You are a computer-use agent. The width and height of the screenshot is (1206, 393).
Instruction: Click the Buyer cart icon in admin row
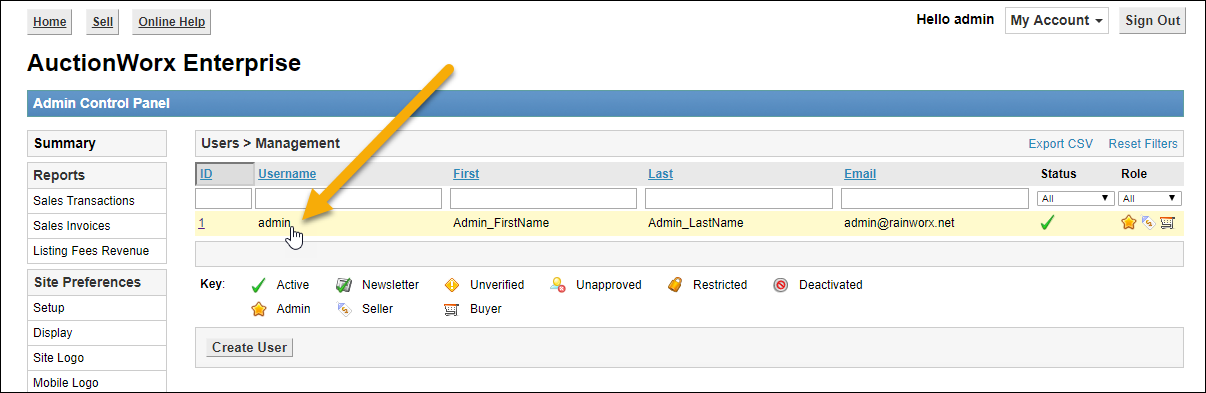point(1166,223)
